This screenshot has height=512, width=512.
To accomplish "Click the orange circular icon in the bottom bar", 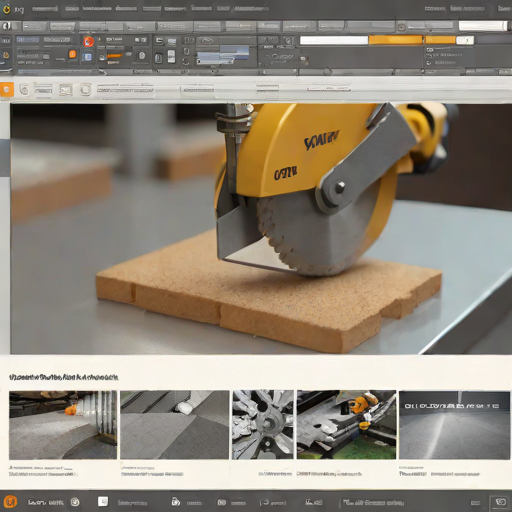I will pos(10,501).
